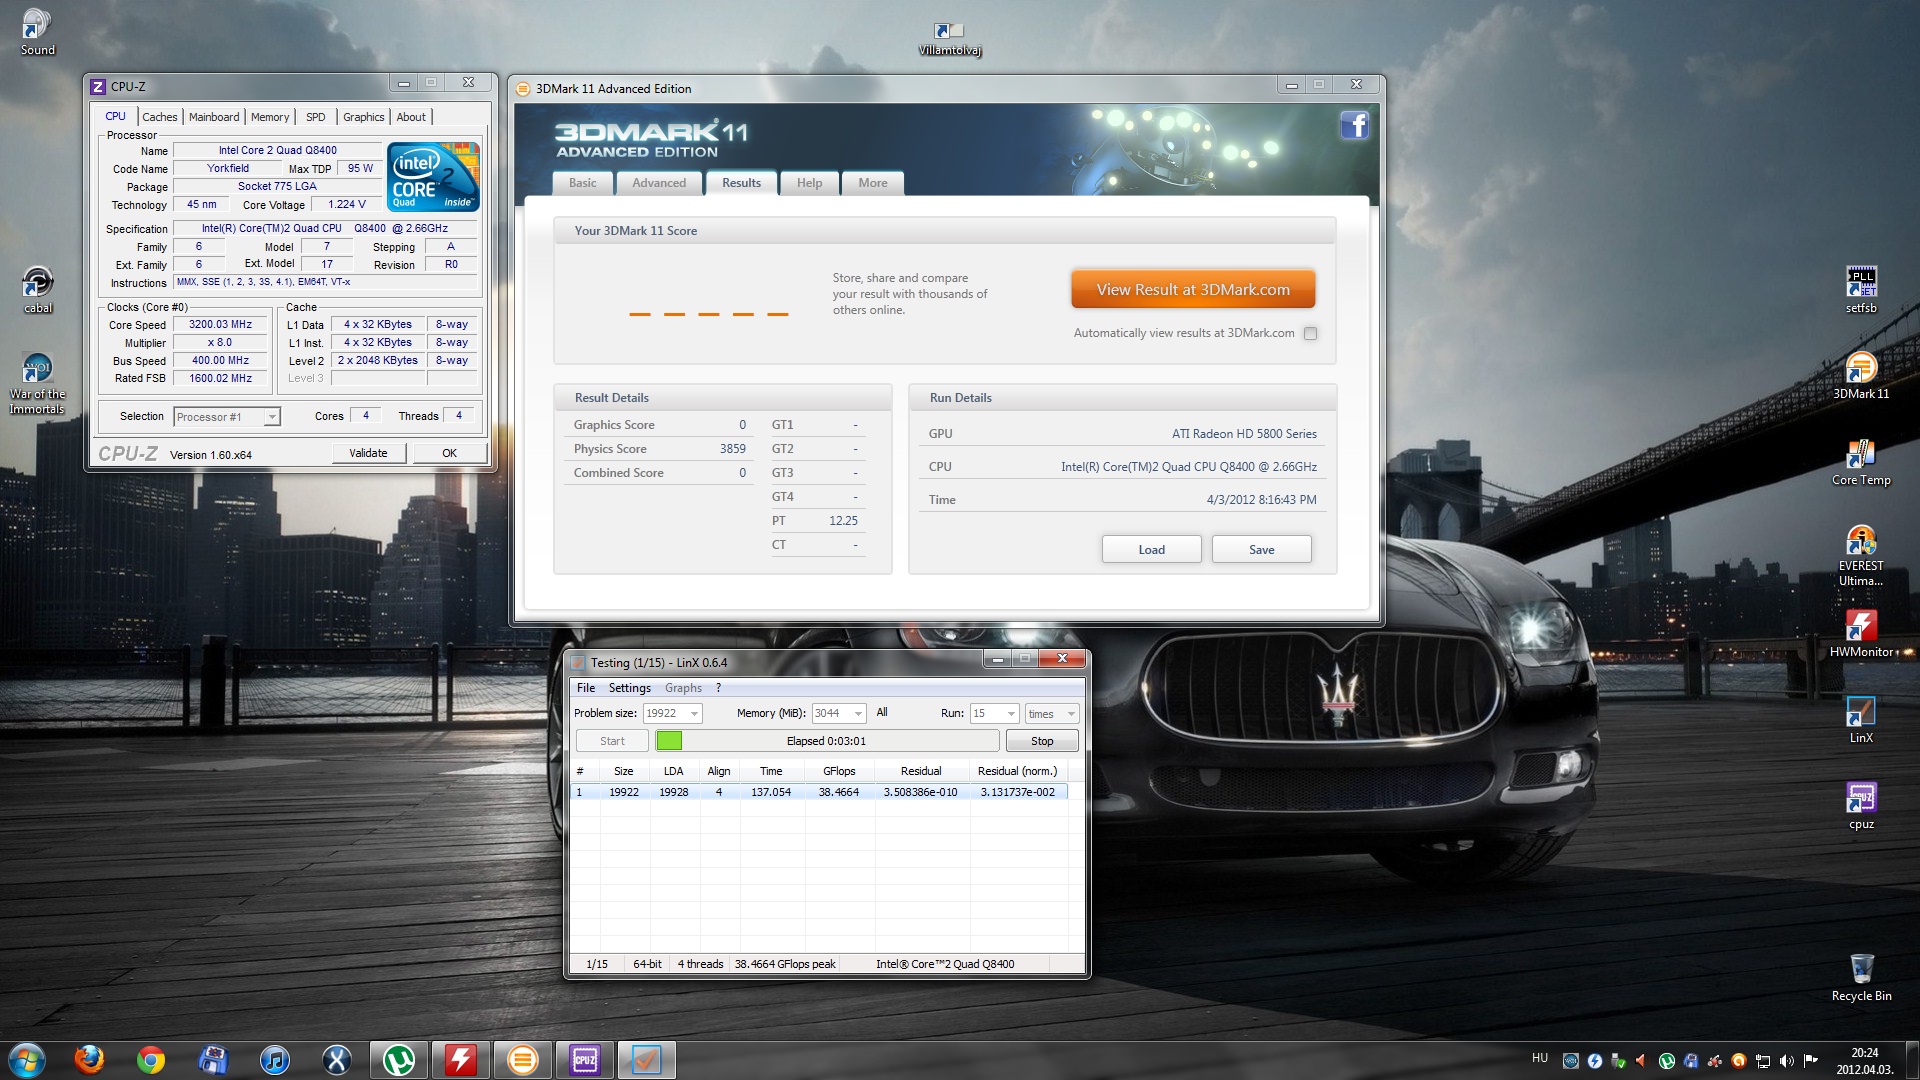Open the More tab in 3DMark 11

click(873, 183)
